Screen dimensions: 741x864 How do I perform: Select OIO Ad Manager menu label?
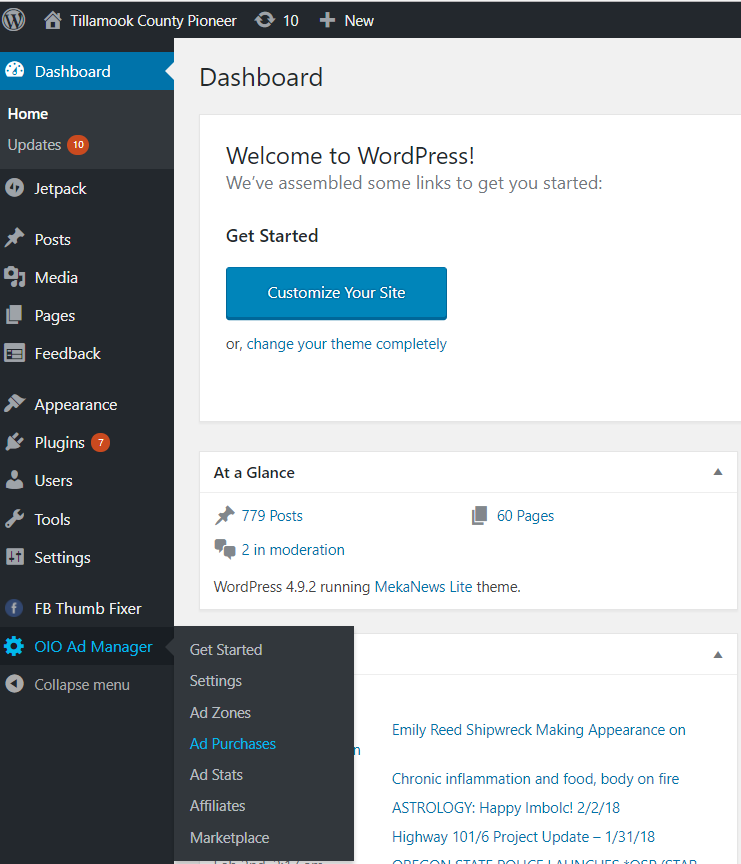pos(93,646)
